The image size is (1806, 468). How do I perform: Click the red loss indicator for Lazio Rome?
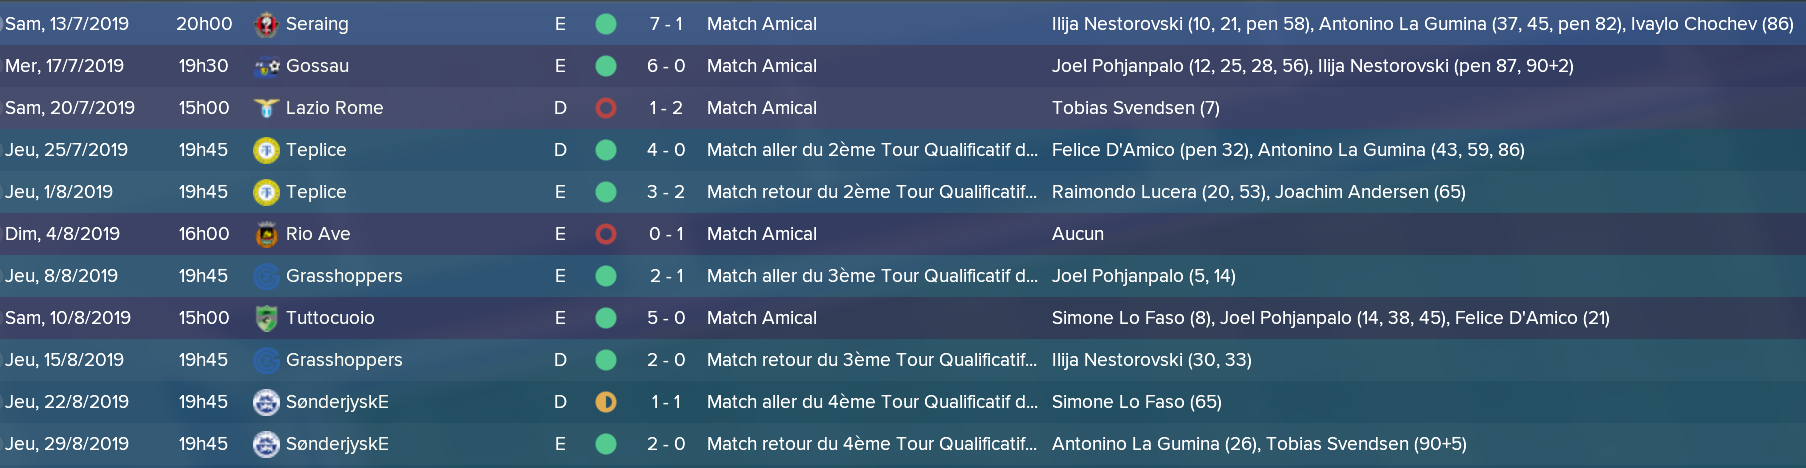(x=606, y=108)
